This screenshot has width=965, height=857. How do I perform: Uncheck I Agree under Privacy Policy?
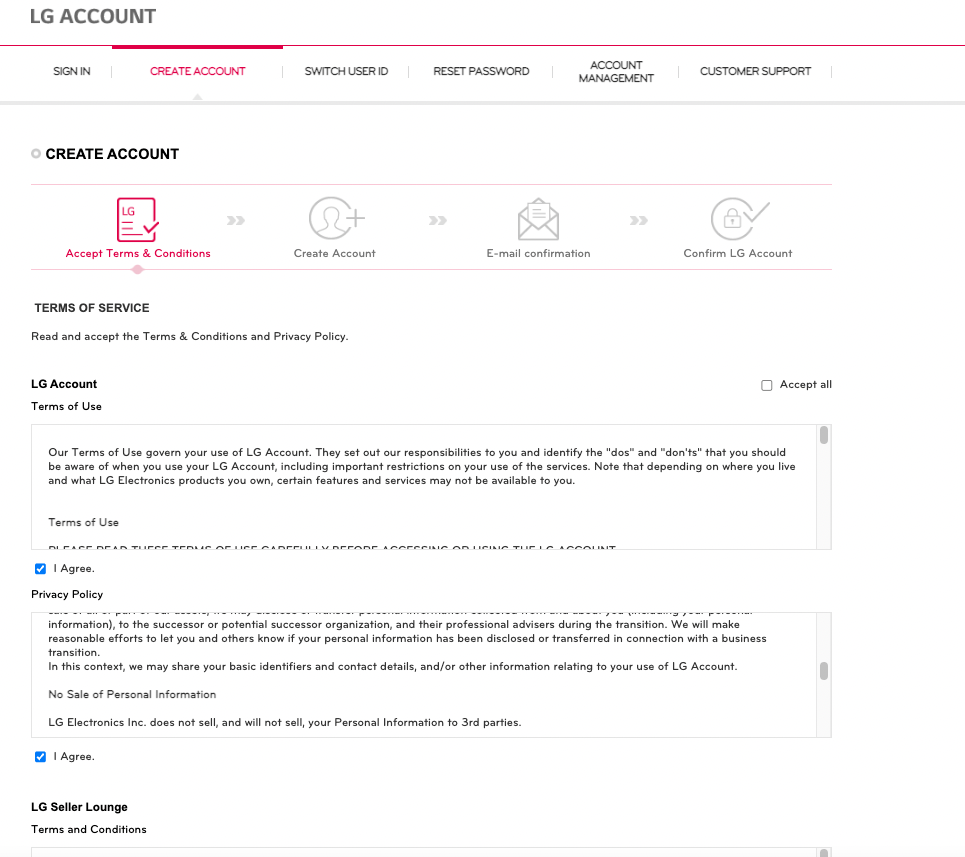click(x=41, y=757)
